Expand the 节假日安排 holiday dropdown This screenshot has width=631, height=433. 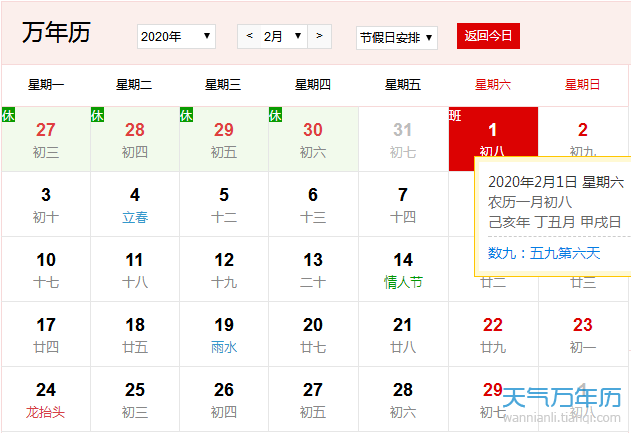point(397,38)
